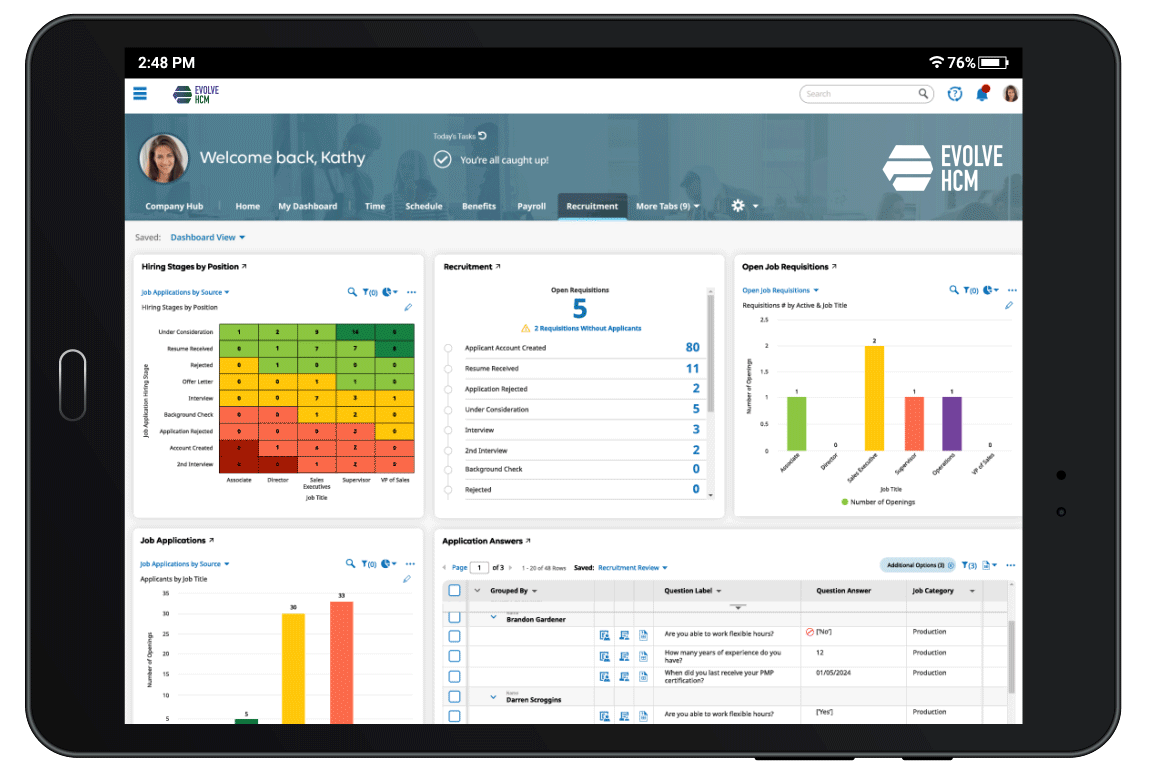Change chart type in Hiring Stages widget
This screenshot has width=1150, height=770.
point(390,292)
